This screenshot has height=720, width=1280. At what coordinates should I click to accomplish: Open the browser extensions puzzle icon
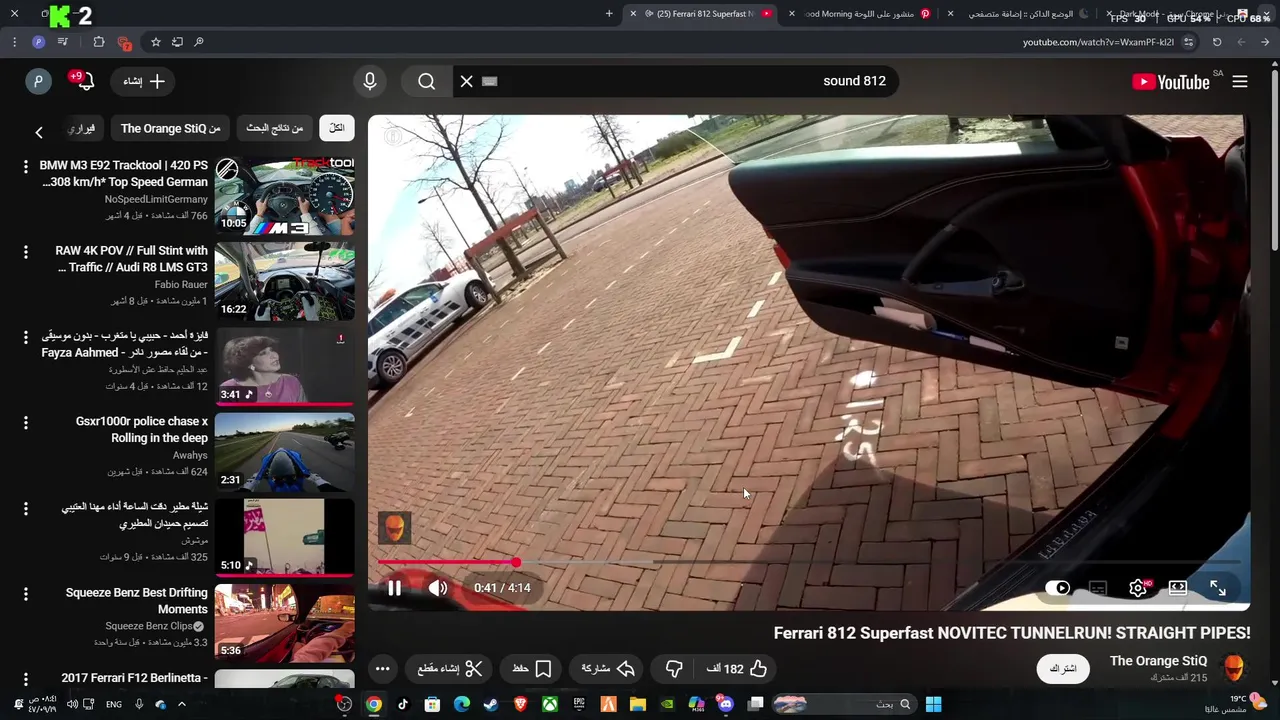[x=99, y=42]
